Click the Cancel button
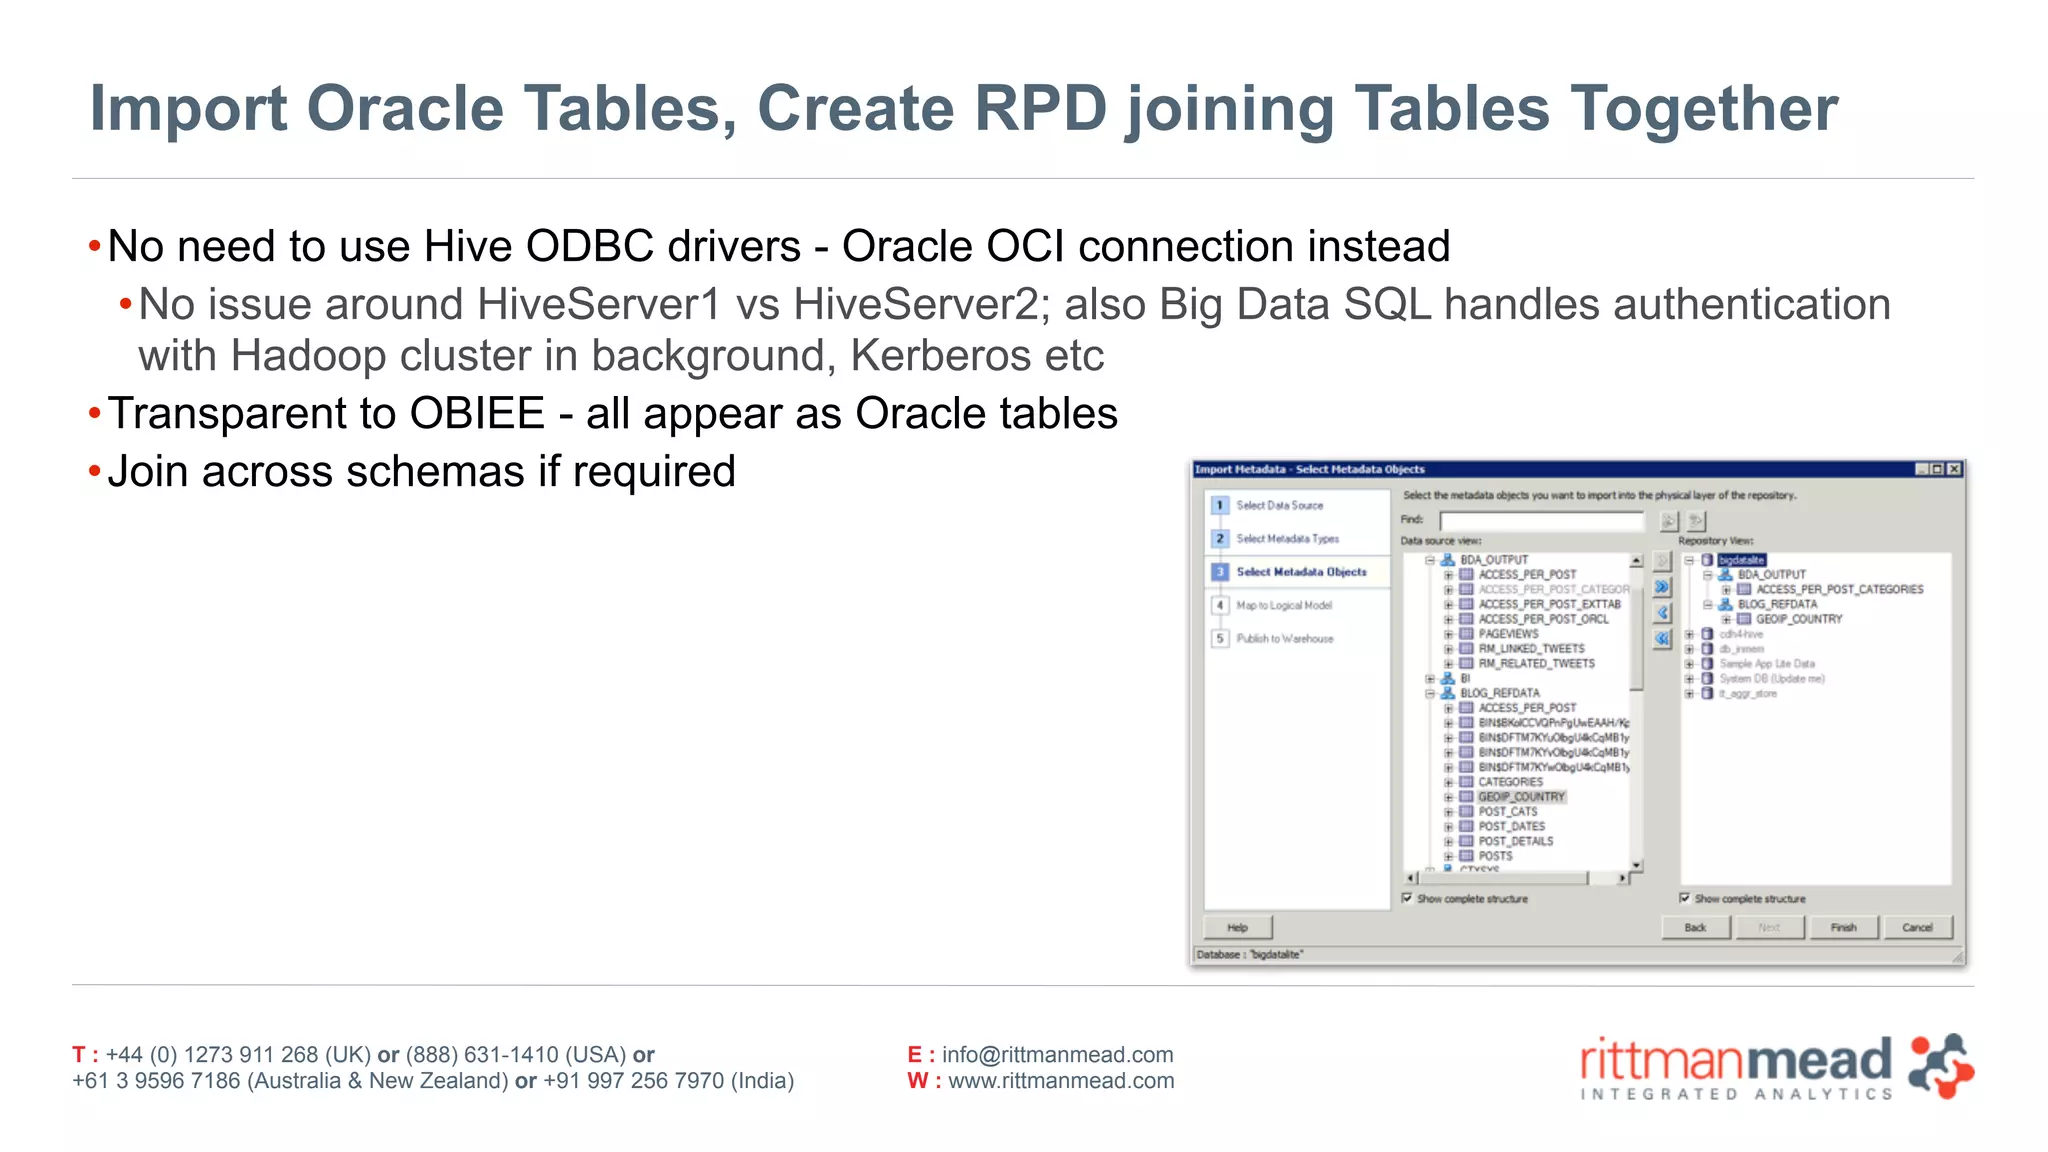This screenshot has width=2048, height=1152. (x=1917, y=927)
